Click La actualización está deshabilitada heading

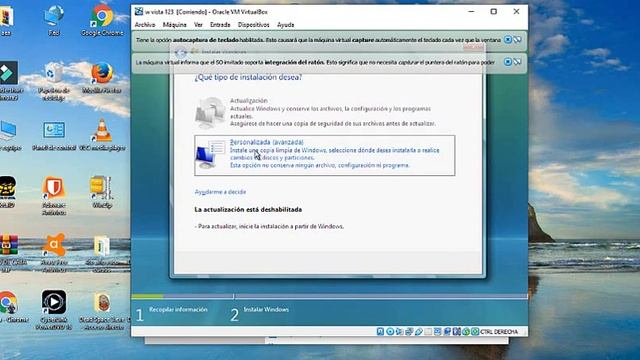pyautogui.click(x=248, y=209)
